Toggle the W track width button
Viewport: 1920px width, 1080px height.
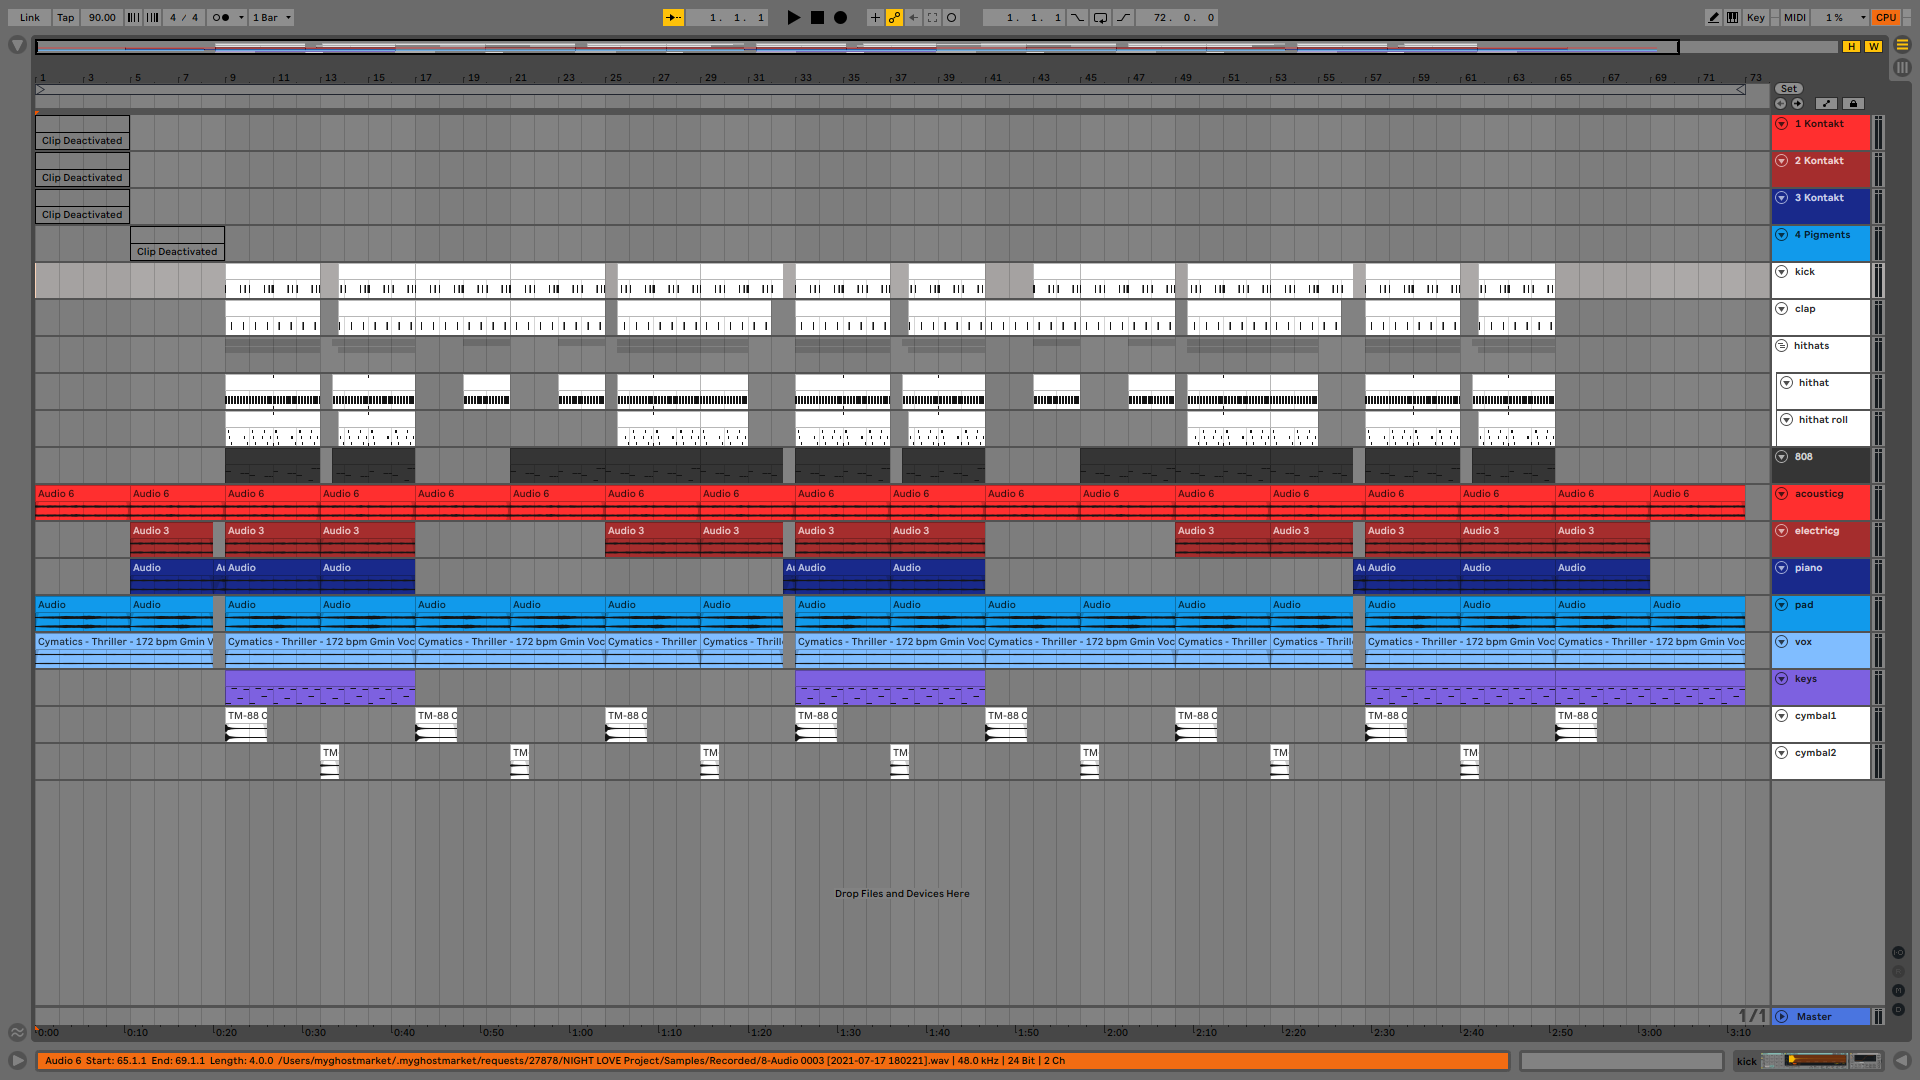(1873, 47)
